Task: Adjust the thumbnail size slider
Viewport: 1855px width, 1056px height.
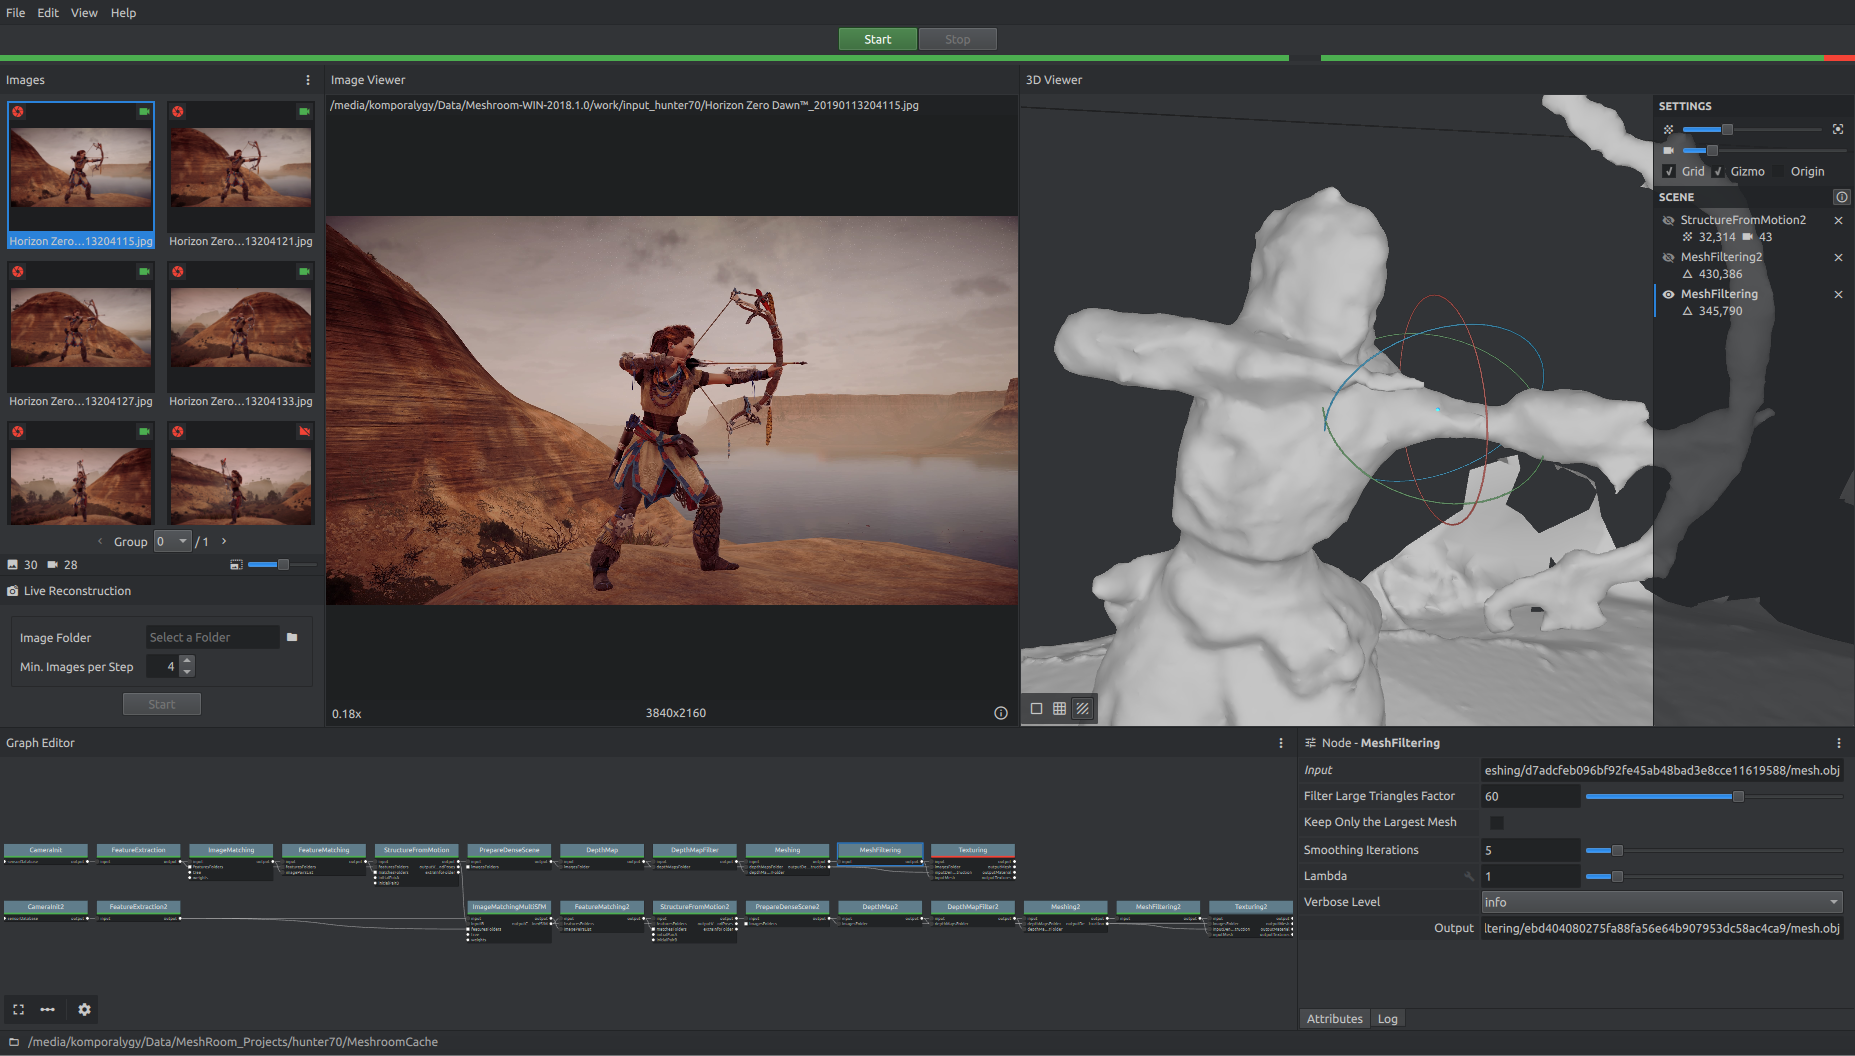Action: (282, 565)
